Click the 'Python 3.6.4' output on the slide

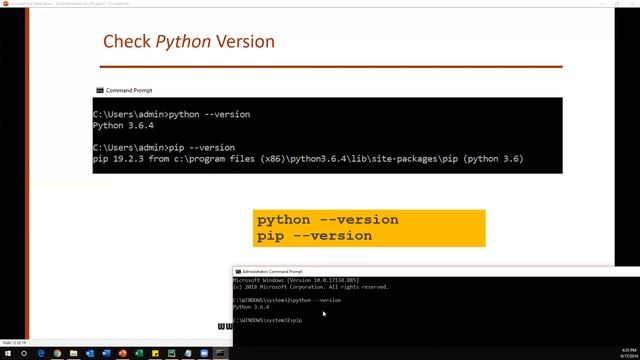tap(123, 126)
